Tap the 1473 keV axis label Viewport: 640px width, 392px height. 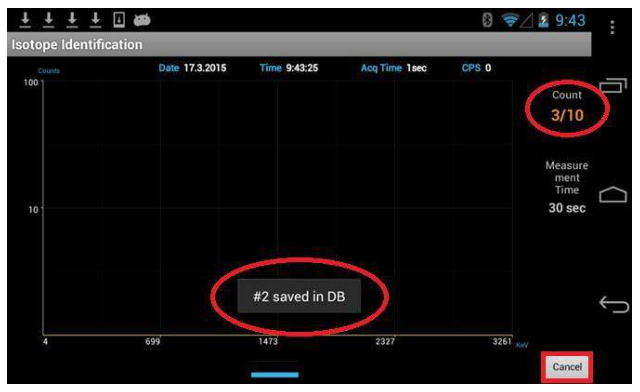click(x=268, y=341)
